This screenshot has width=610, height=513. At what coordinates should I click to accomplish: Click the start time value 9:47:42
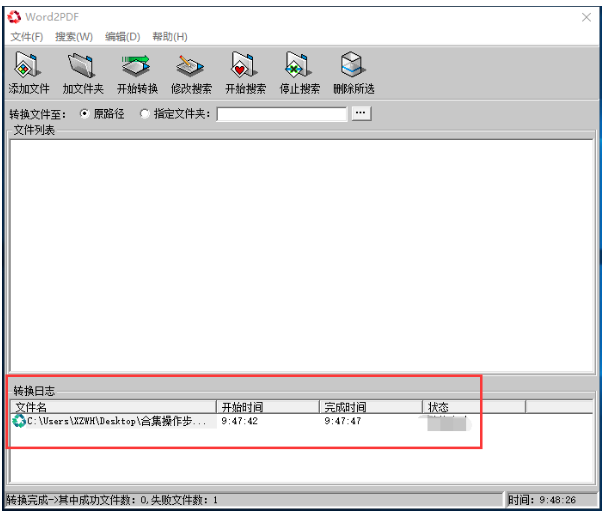(239, 421)
